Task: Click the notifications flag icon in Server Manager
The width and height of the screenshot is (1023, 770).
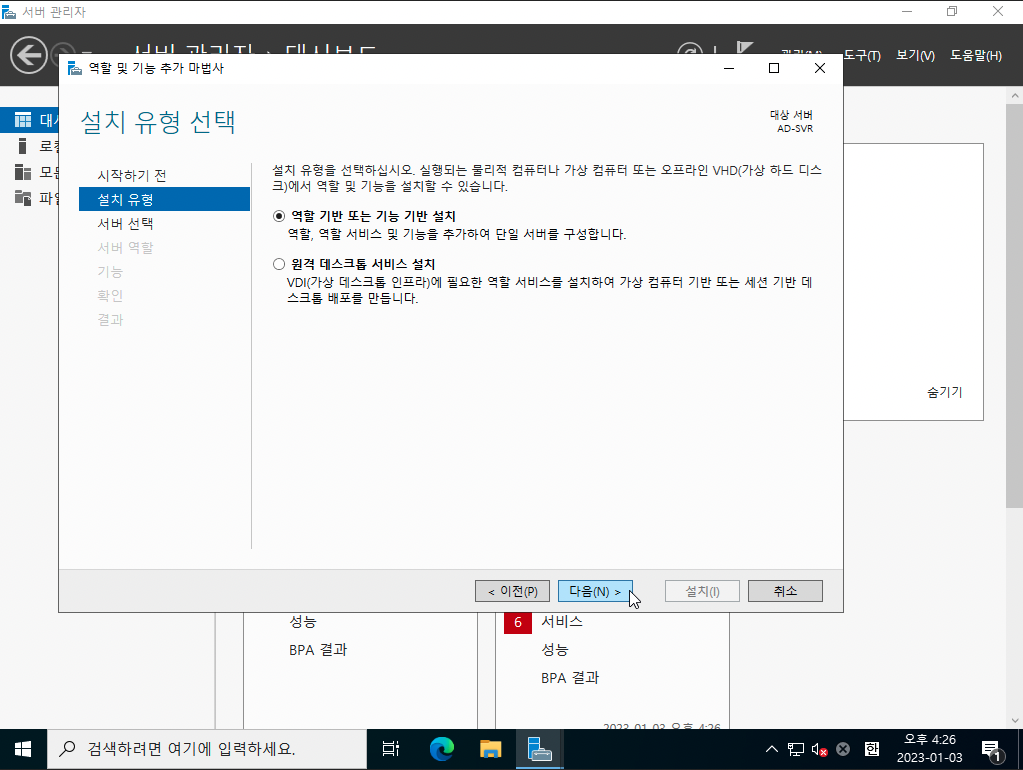Action: coord(744,47)
